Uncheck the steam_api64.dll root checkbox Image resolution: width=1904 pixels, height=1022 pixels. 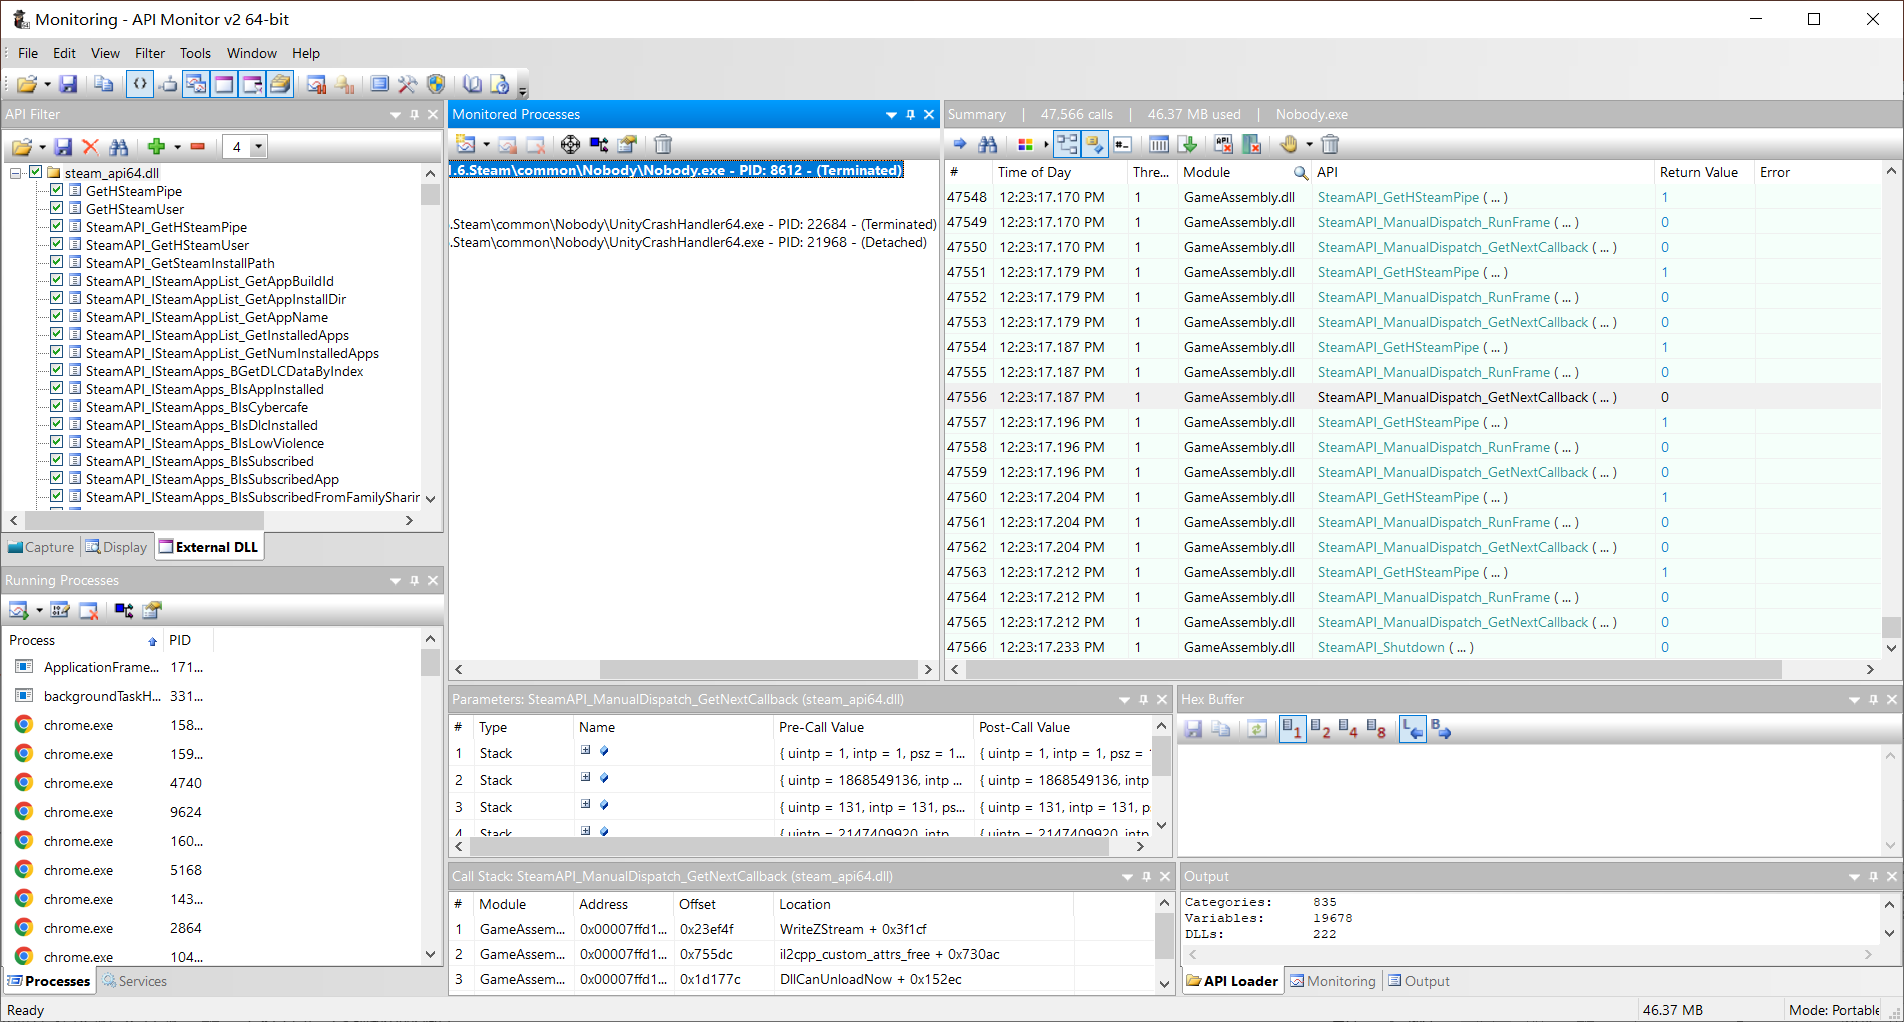[36, 172]
